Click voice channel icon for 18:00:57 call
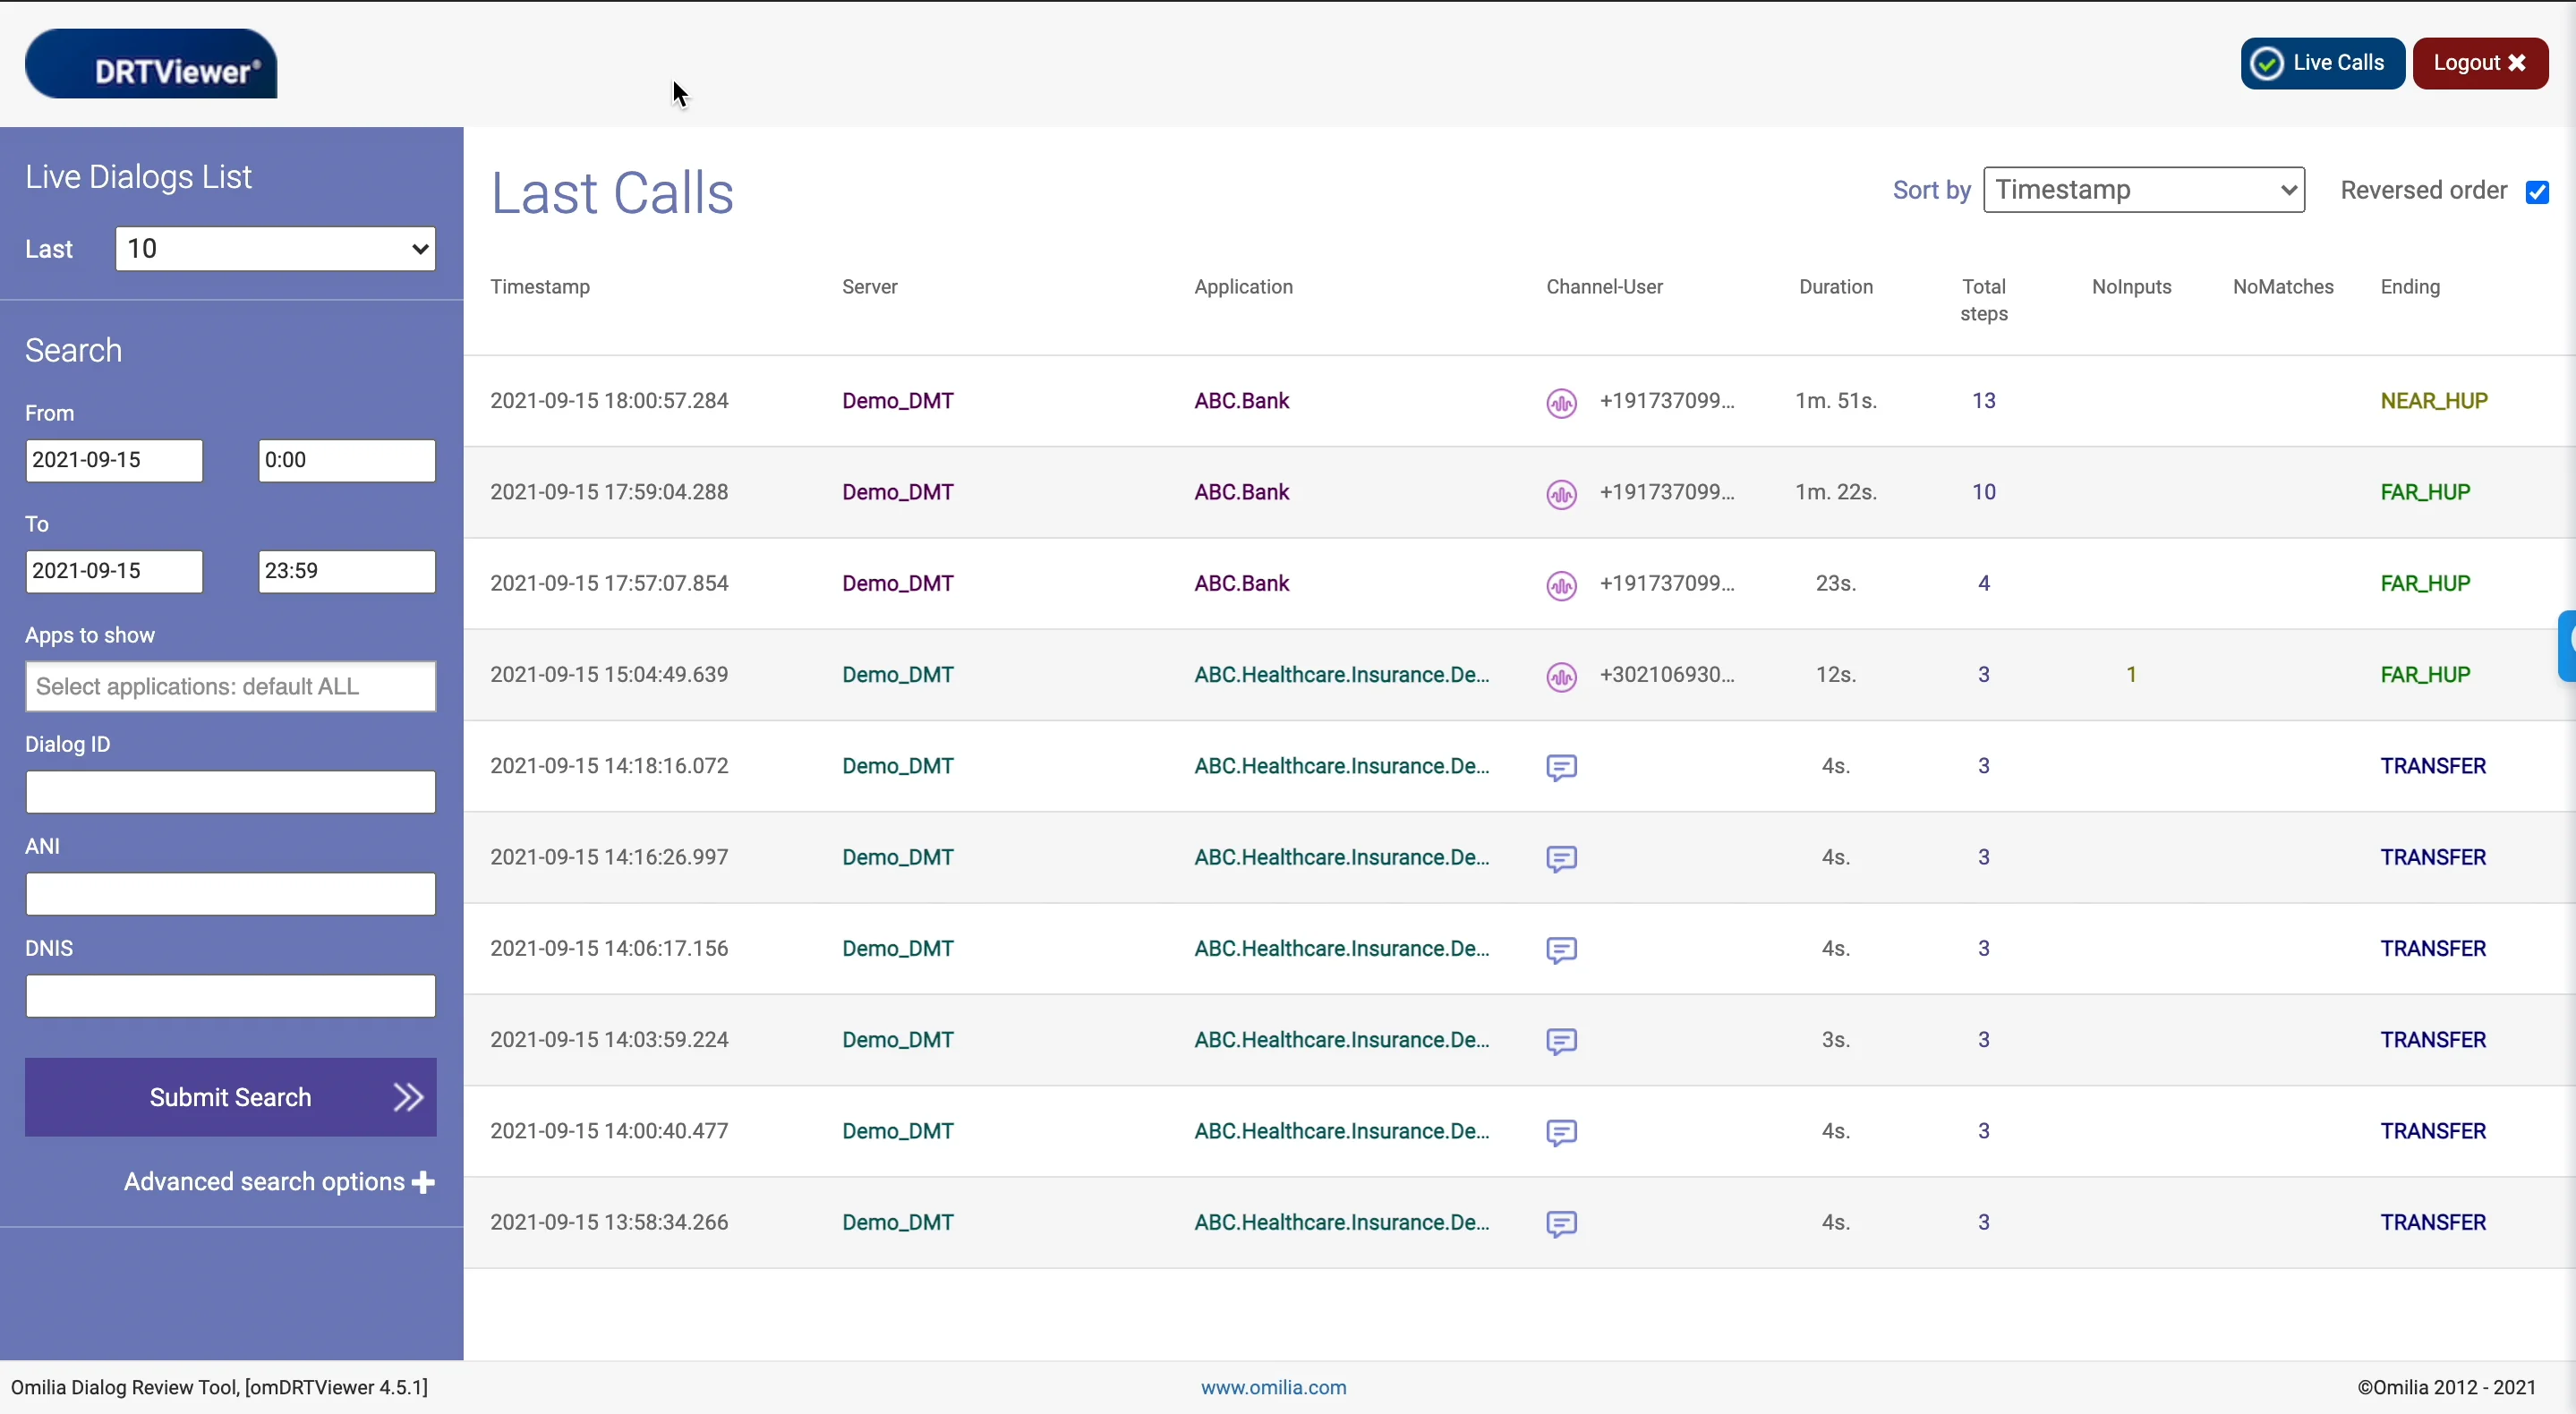 tap(1561, 402)
